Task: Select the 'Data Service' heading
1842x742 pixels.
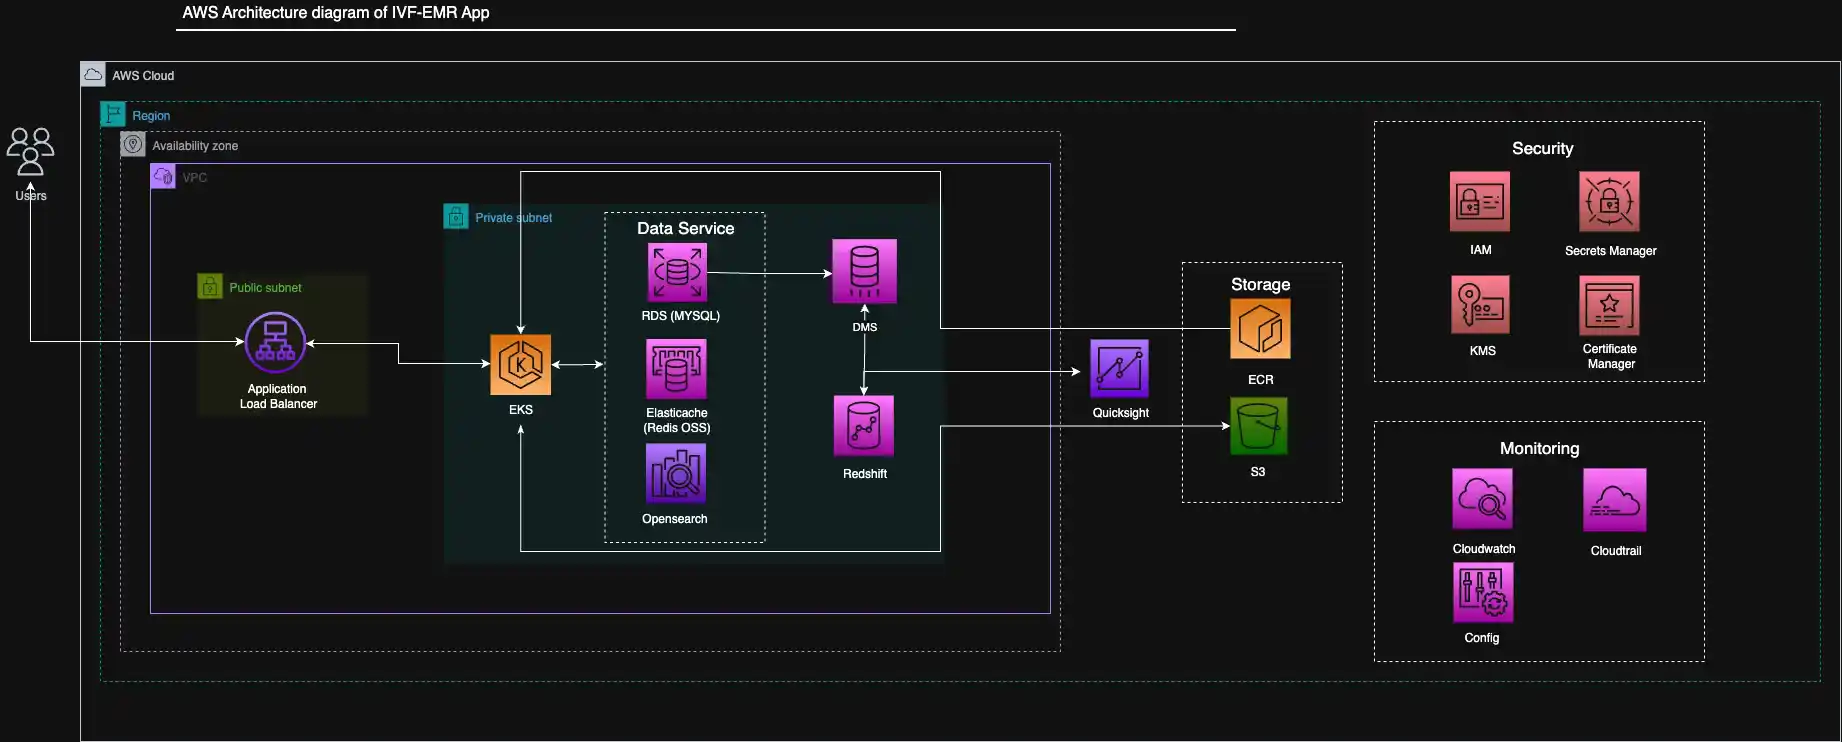Action: coord(685,228)
